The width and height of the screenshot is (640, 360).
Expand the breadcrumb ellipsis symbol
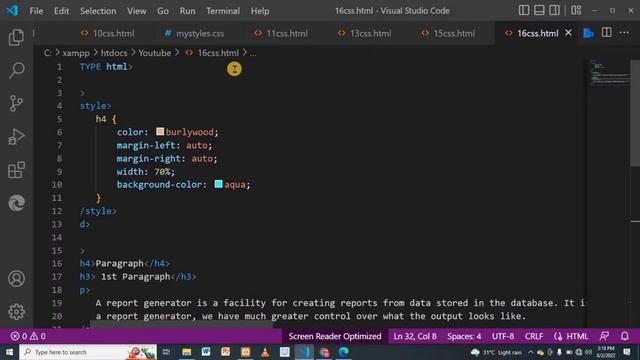click(x=253, y=53)
